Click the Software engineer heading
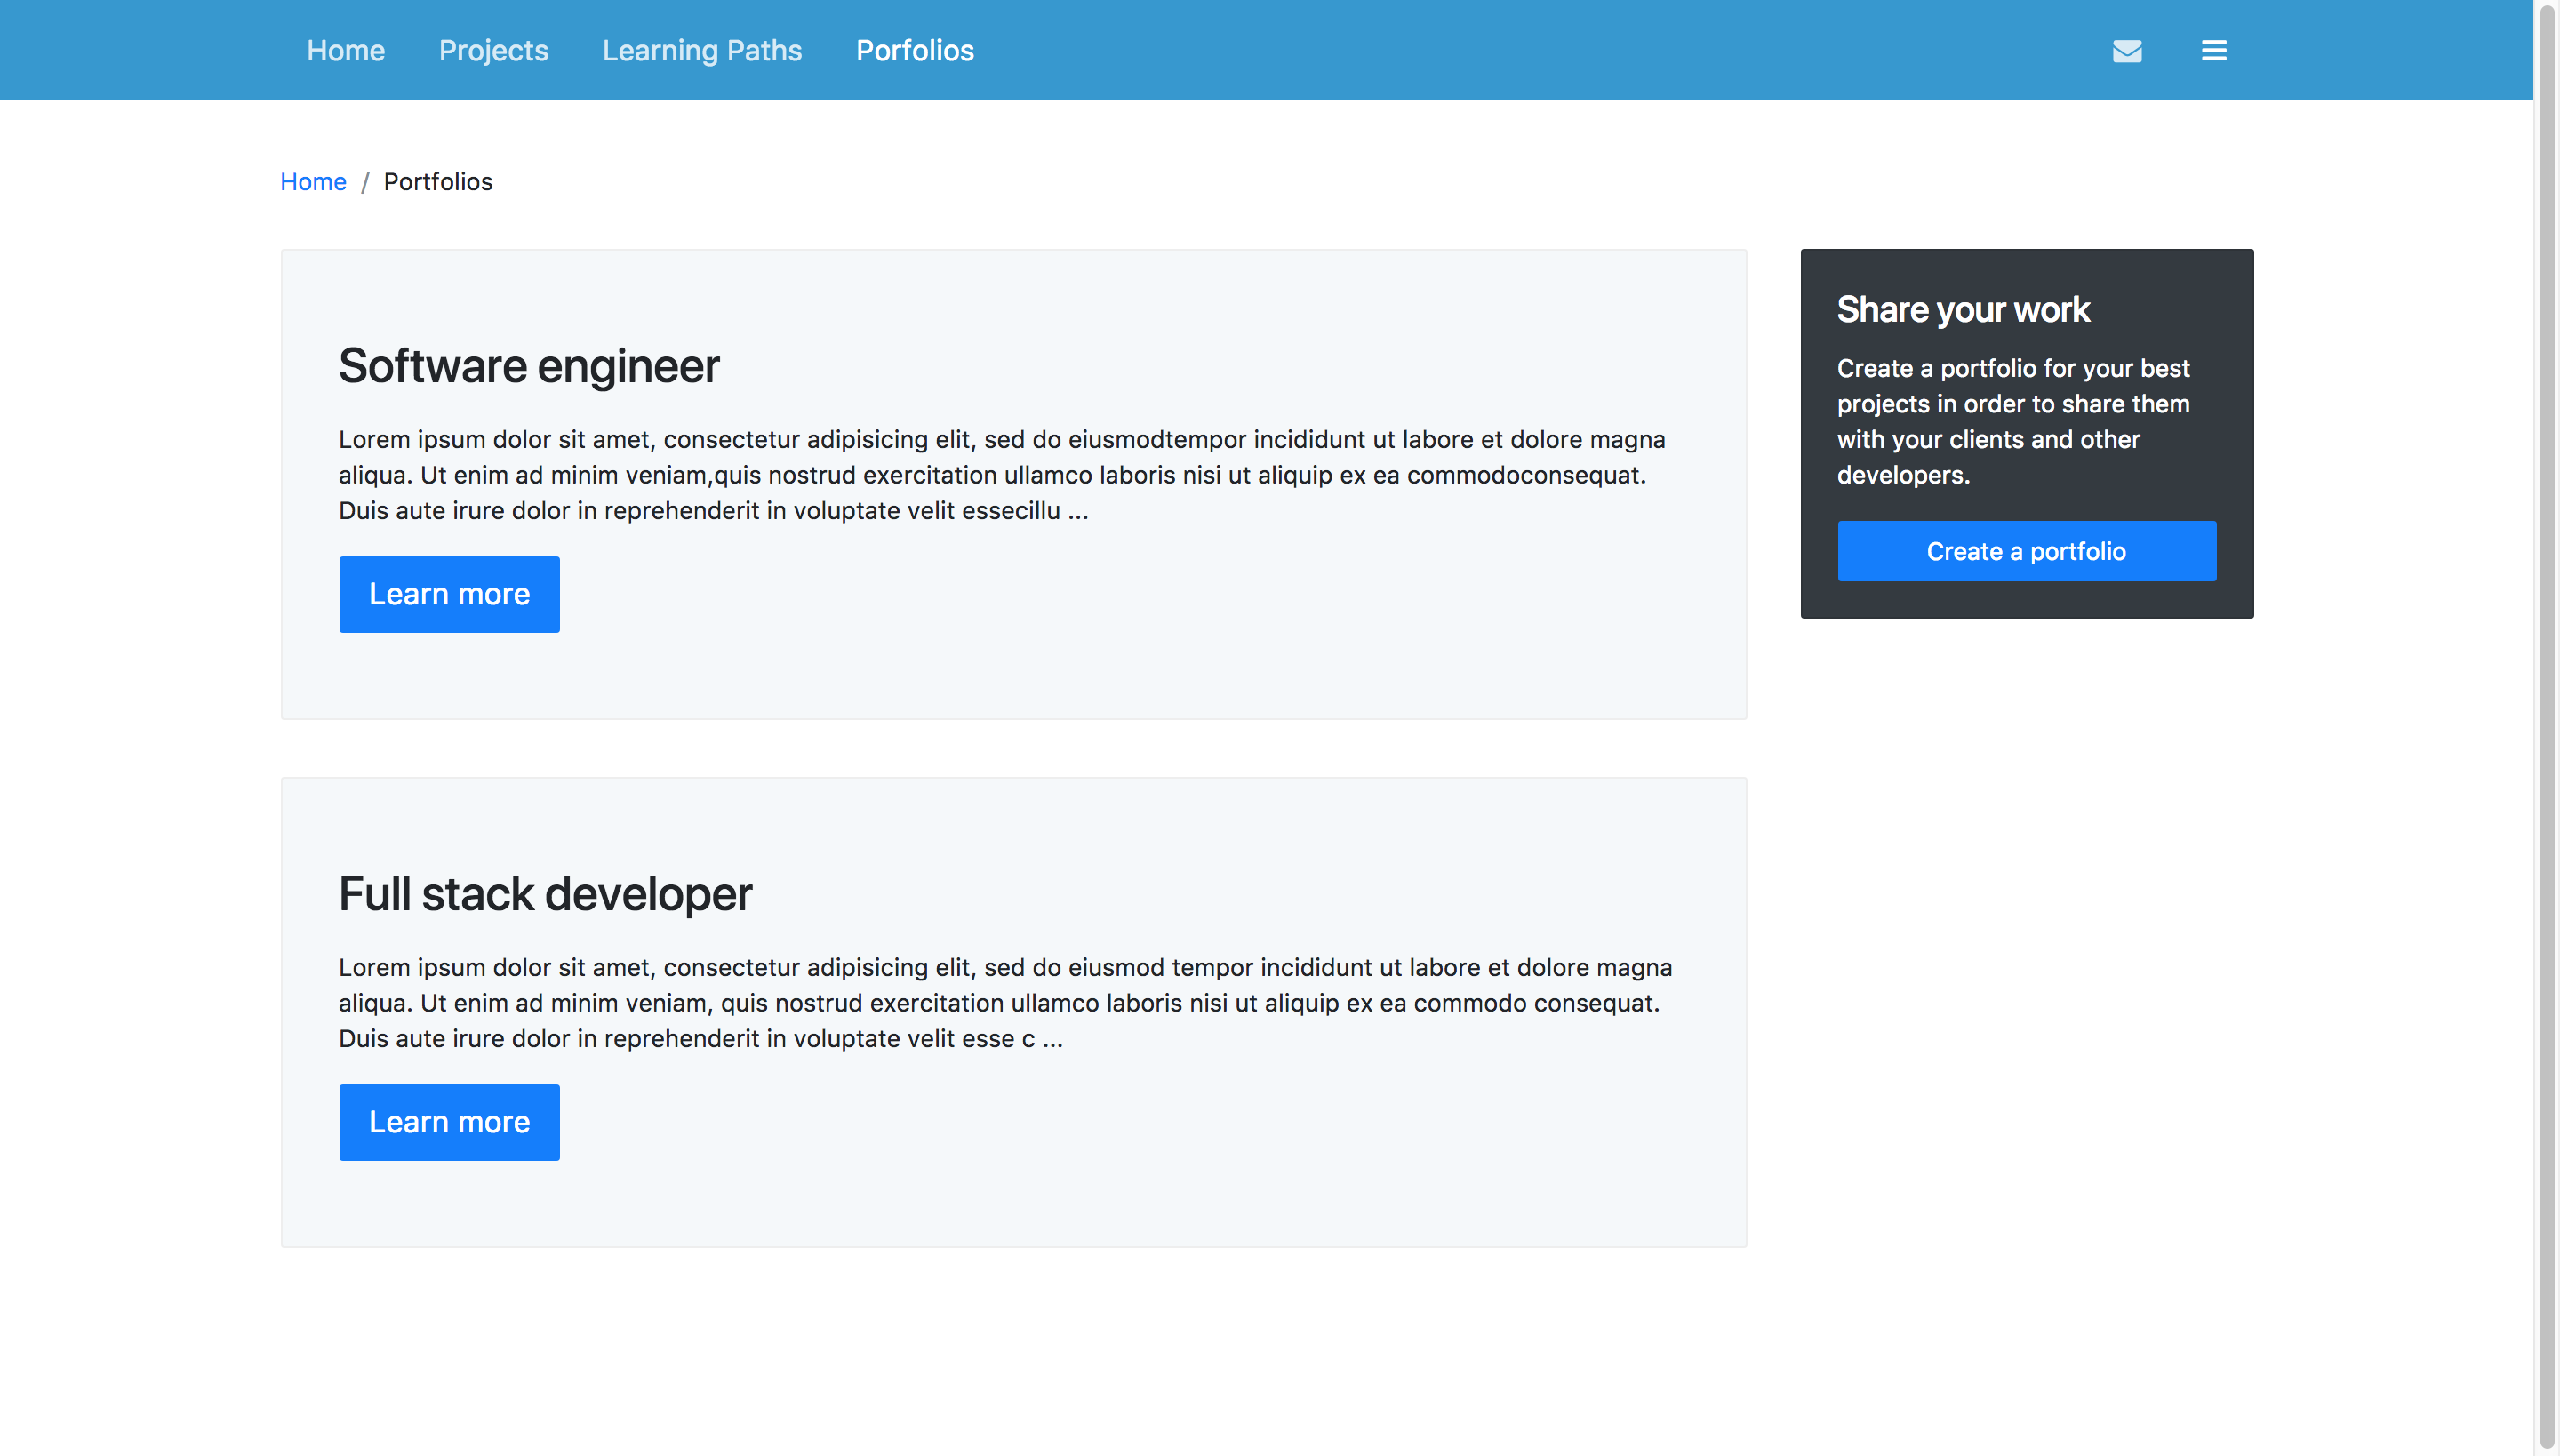Screen dimensions: 2560x1456 pos(528,365)
